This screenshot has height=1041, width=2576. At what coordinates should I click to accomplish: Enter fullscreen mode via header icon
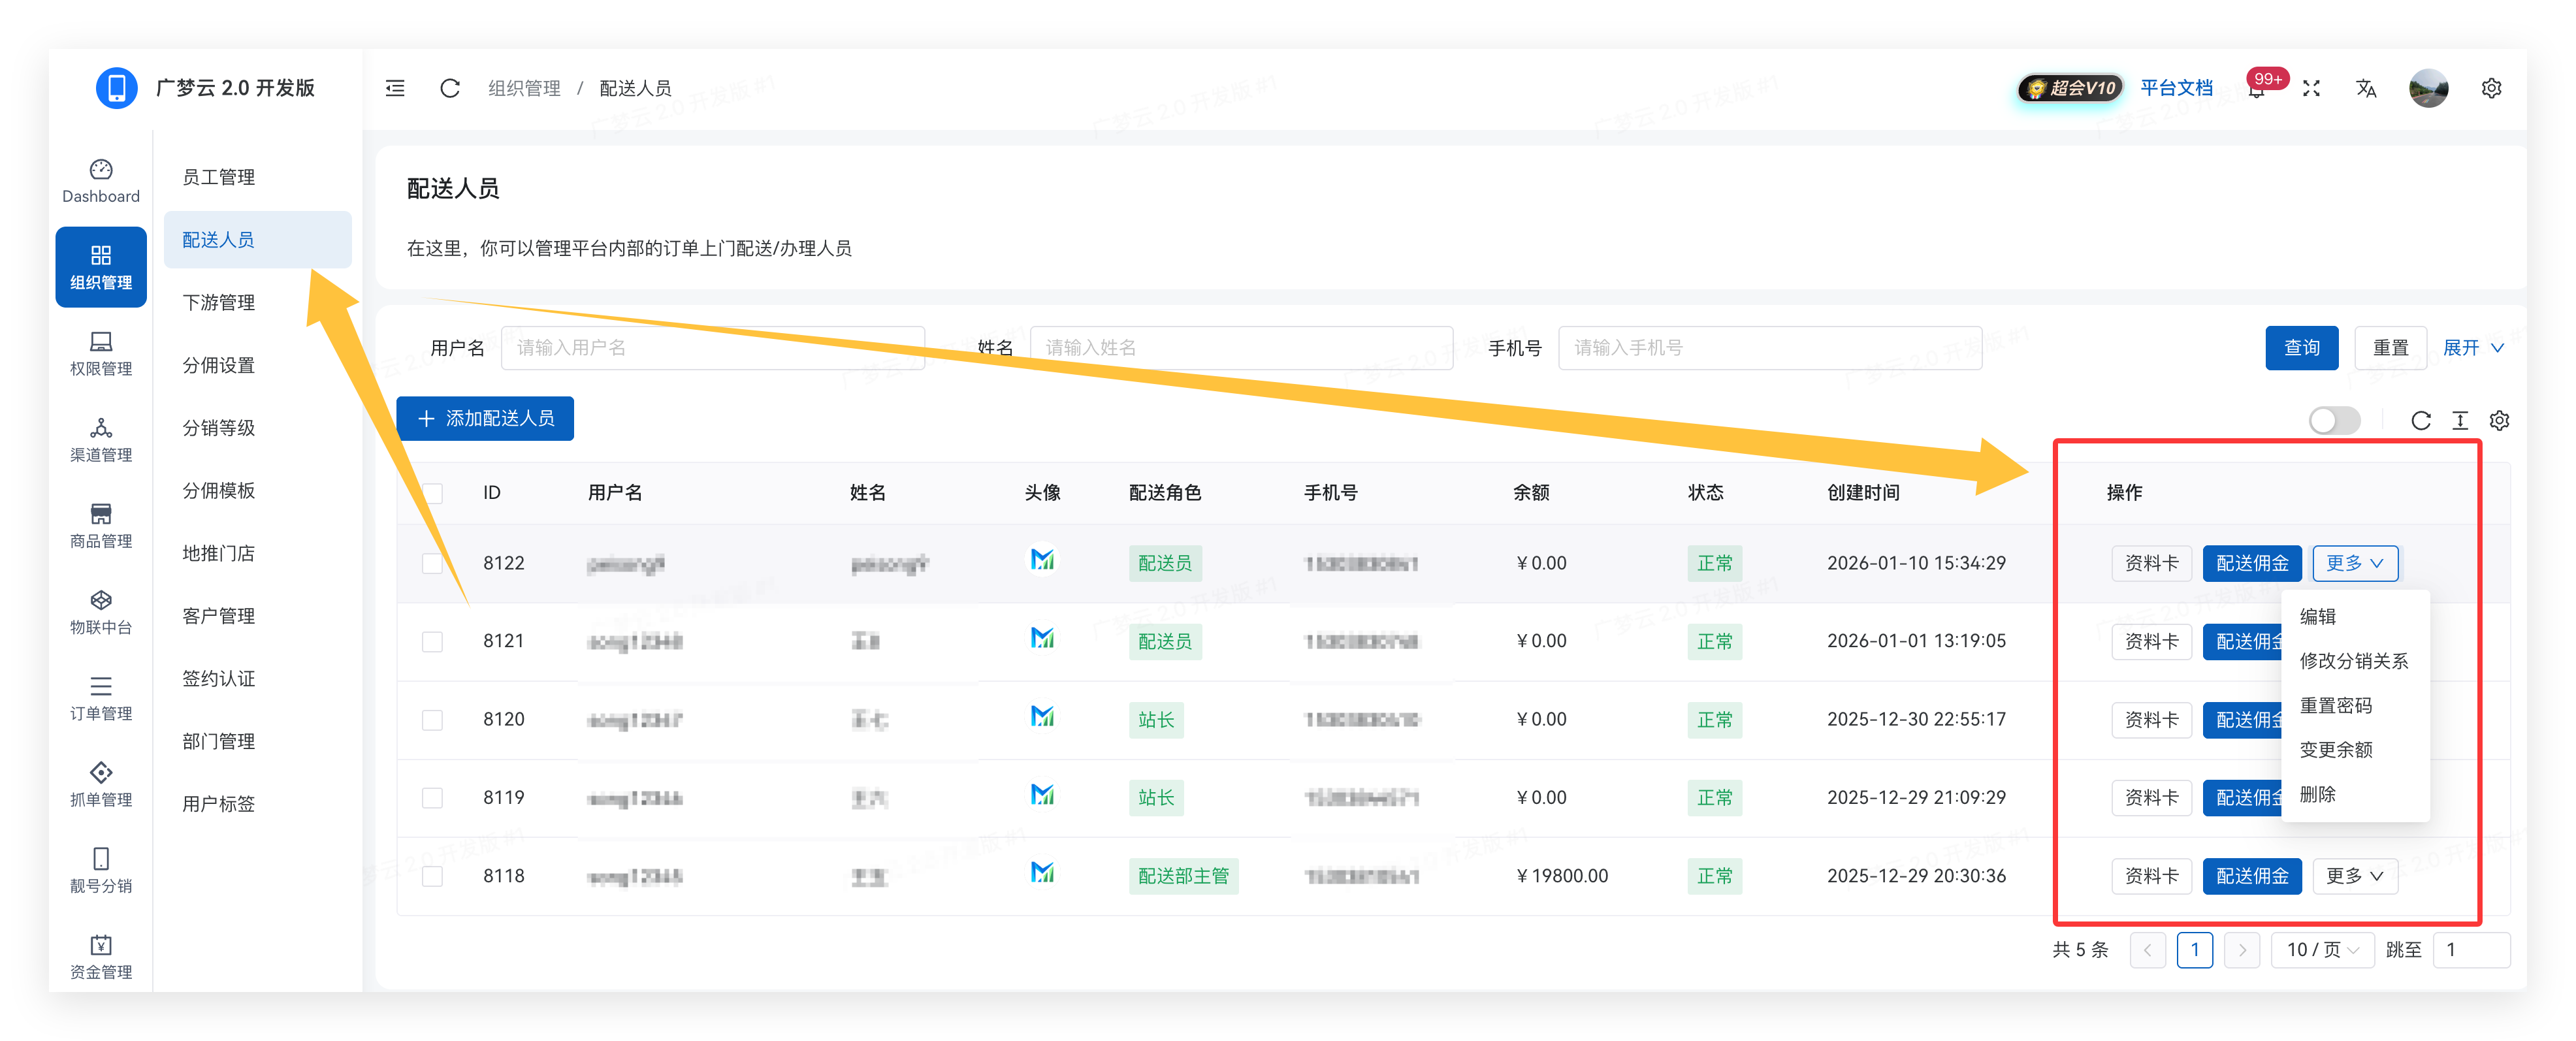(2311, 88)
